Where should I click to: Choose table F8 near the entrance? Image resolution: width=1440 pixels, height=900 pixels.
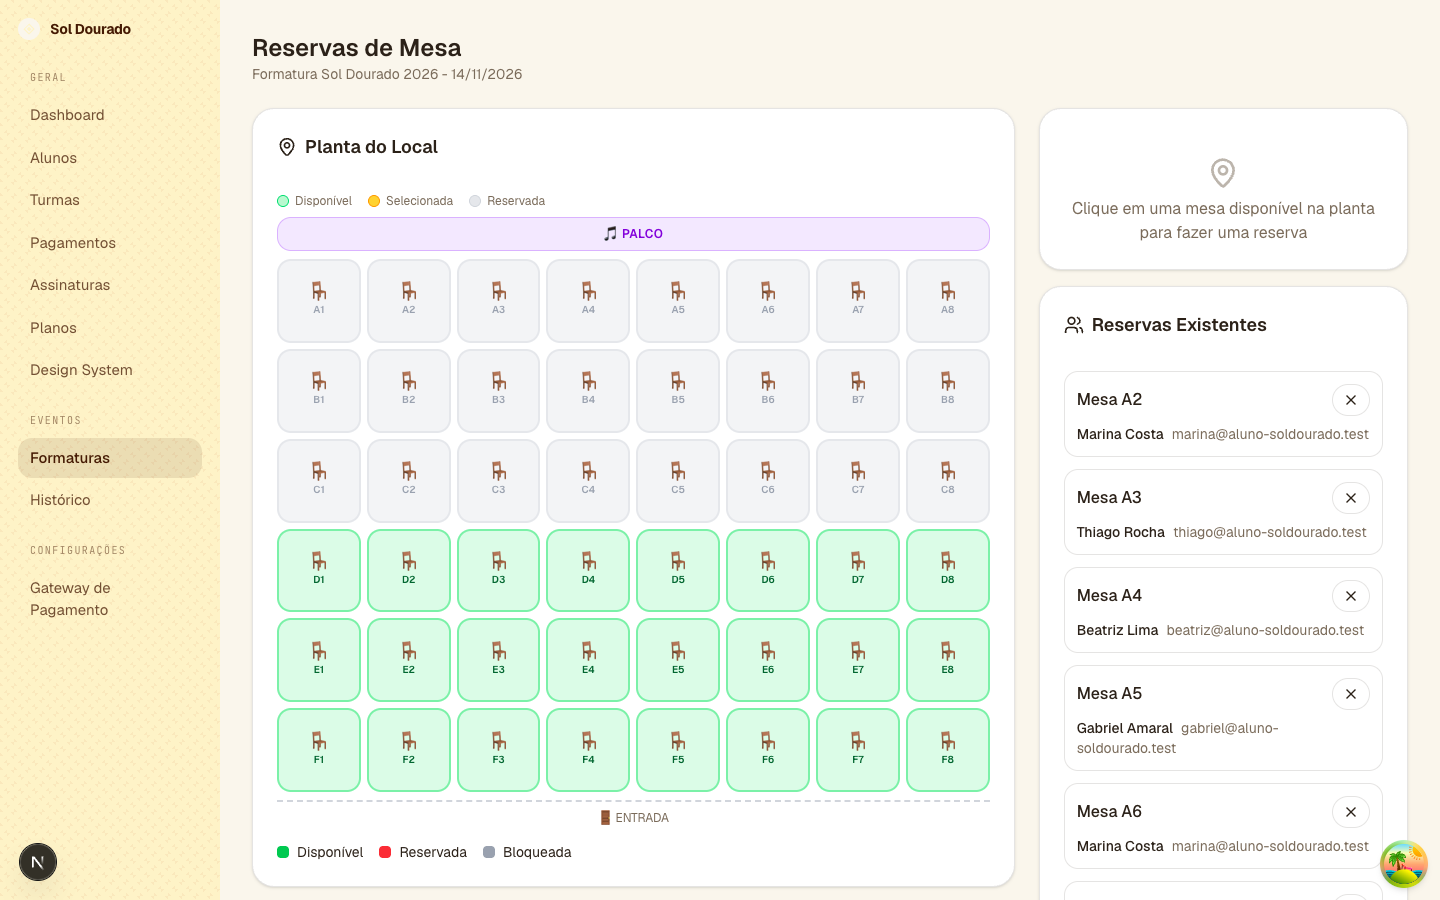click(948, 750)
